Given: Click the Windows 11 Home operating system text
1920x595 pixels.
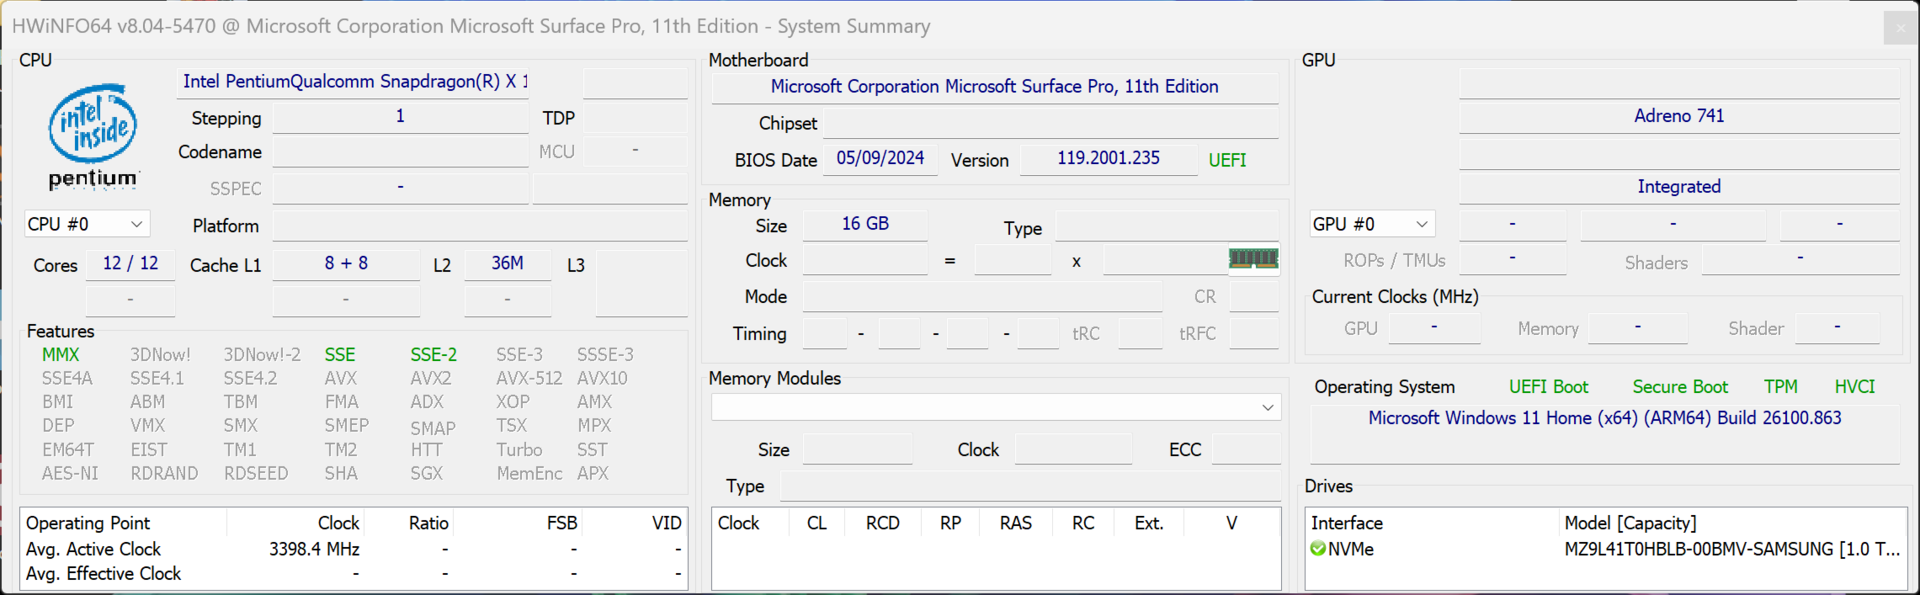Looking at the screenshot, I should coord(1604,418).
